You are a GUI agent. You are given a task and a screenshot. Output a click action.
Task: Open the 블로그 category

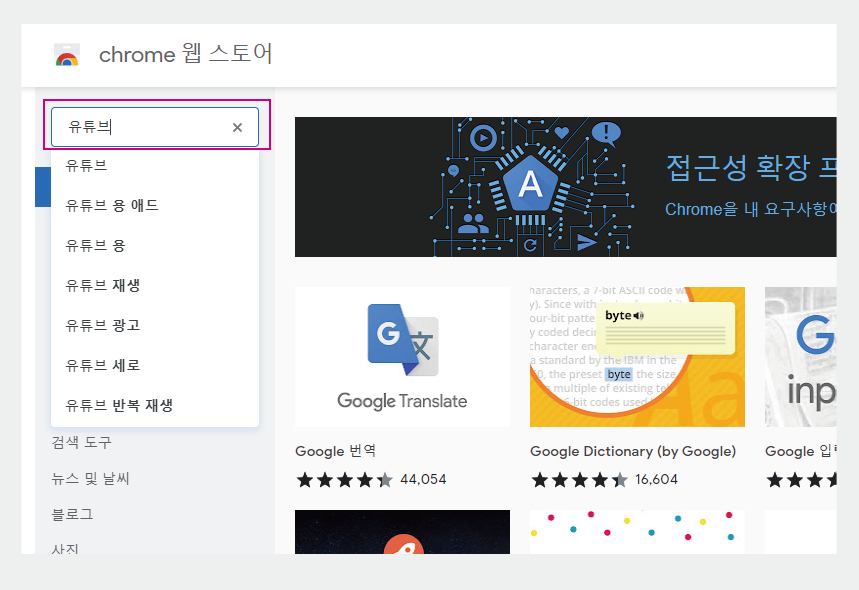[72, 514]
